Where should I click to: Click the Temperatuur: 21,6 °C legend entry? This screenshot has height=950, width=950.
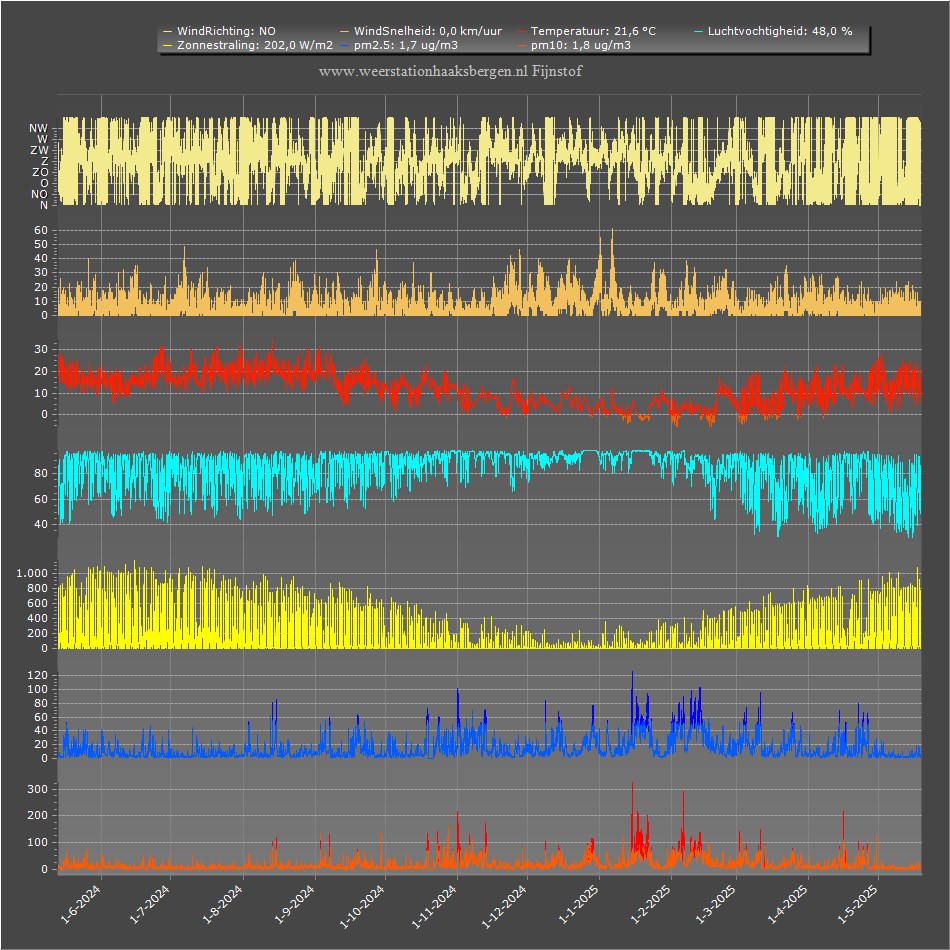pyautogui.click(x=586, y=31)
